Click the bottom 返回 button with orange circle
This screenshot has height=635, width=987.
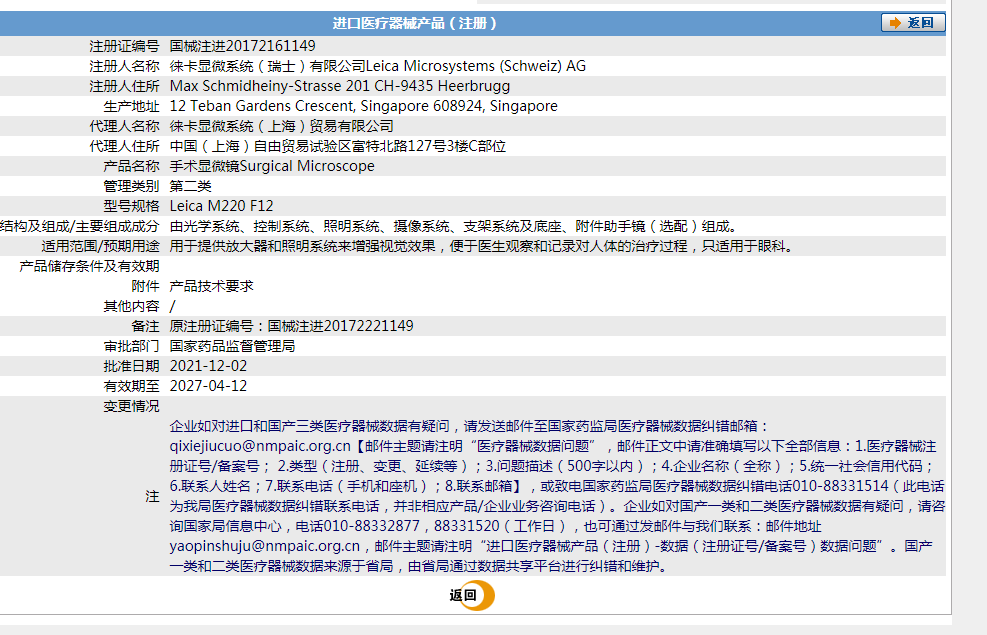coord(472,595)
